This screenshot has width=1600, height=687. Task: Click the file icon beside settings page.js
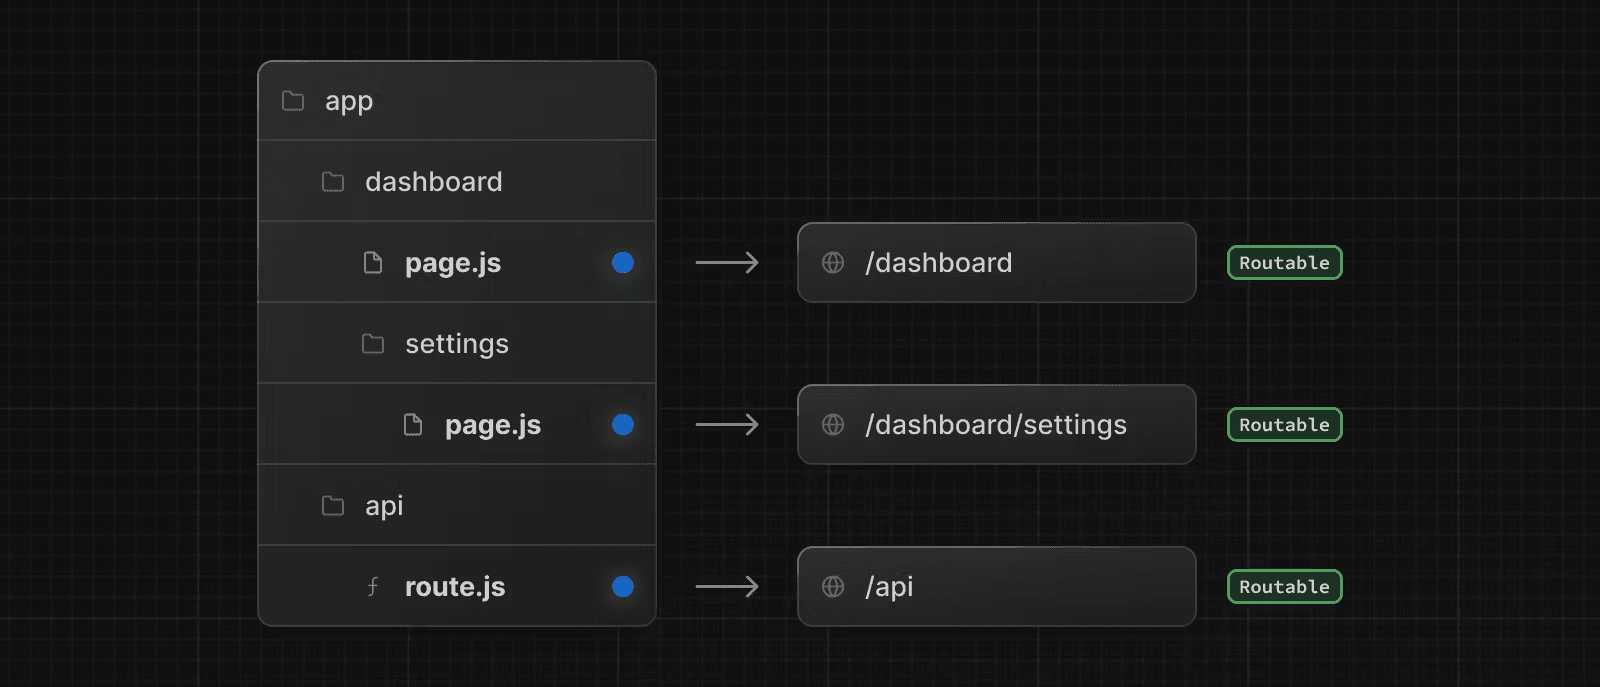tap(413, 425)
